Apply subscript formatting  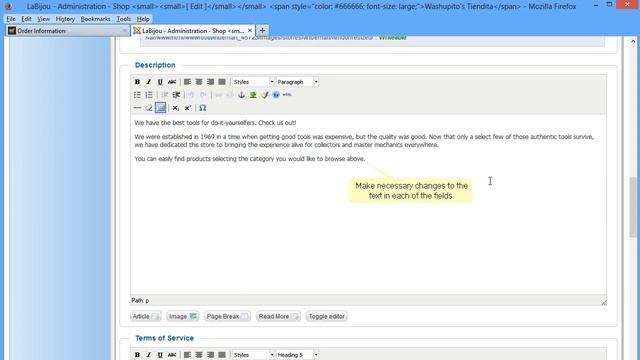(176, 108)
